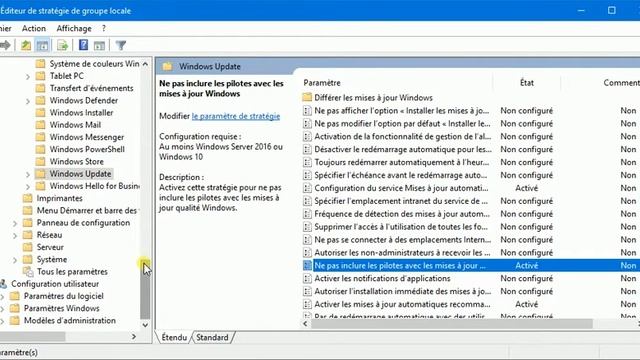The image size is (640, 360).
Task: Switch to the Étendu tab
Action: tap(174, 338)
